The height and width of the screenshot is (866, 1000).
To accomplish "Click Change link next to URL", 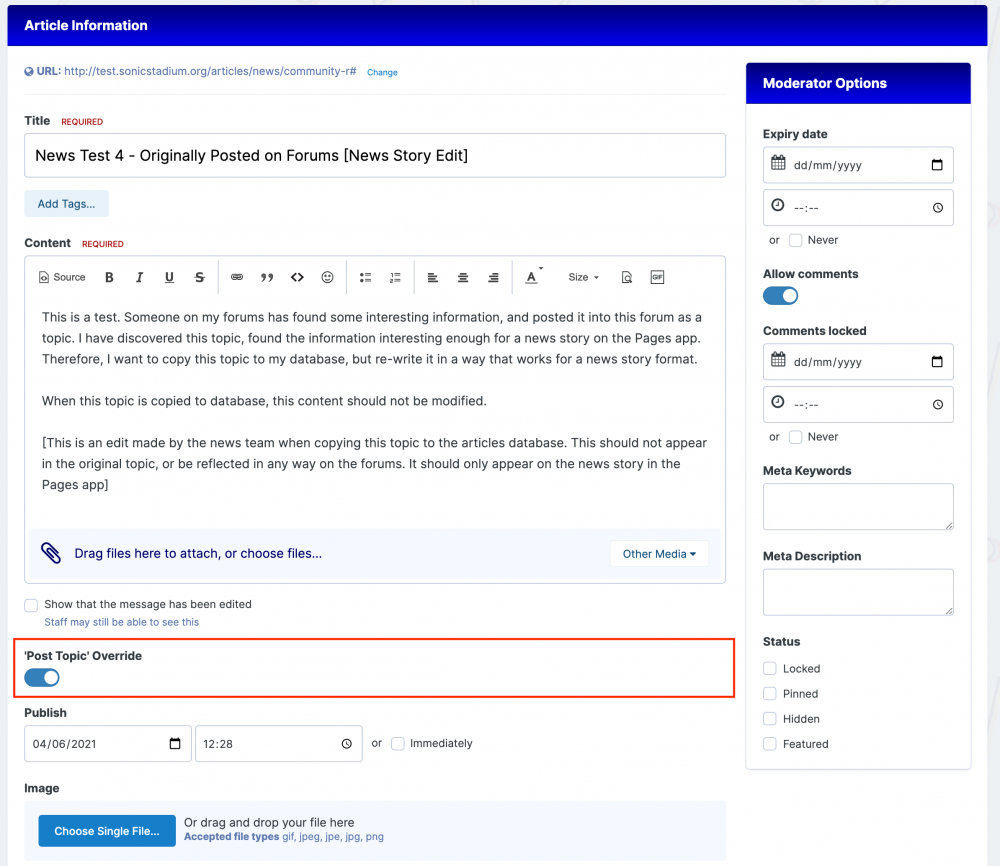I will tap(382, 73).
